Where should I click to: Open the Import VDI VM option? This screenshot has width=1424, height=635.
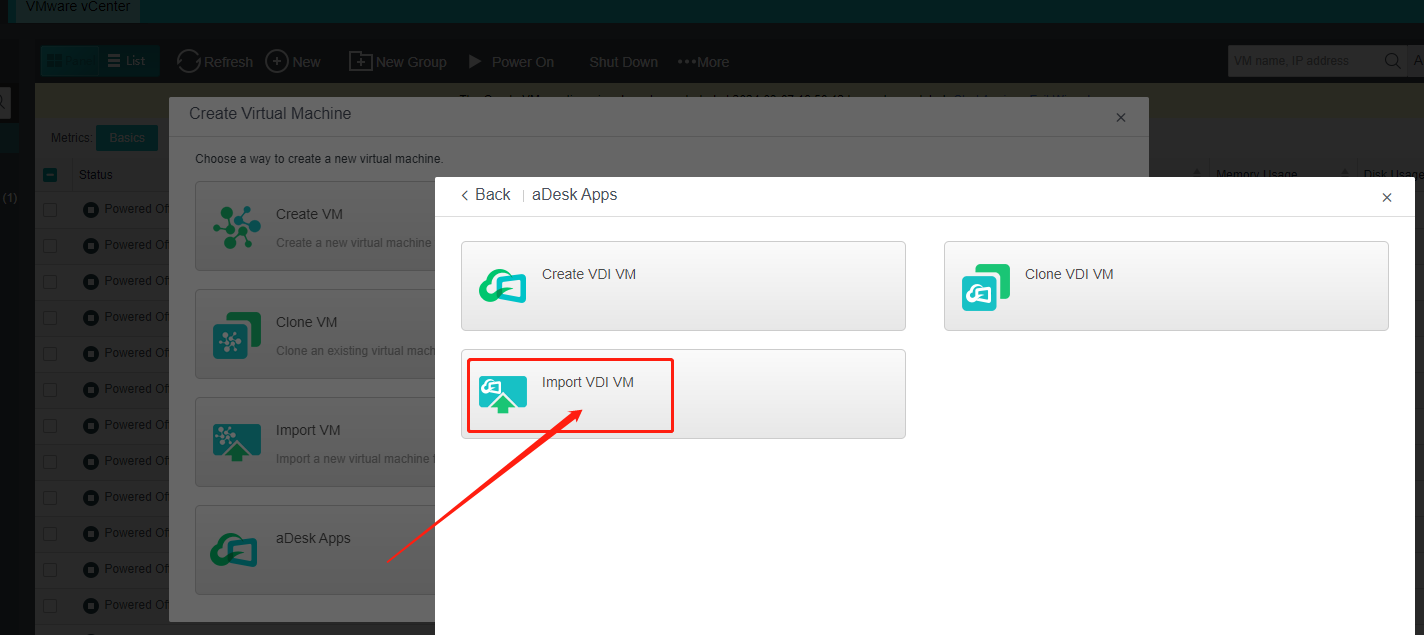[x=683, y=394]
